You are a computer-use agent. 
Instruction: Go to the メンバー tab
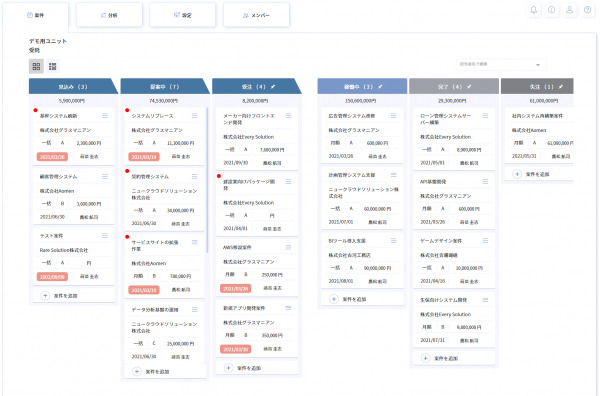pos(256,15)
